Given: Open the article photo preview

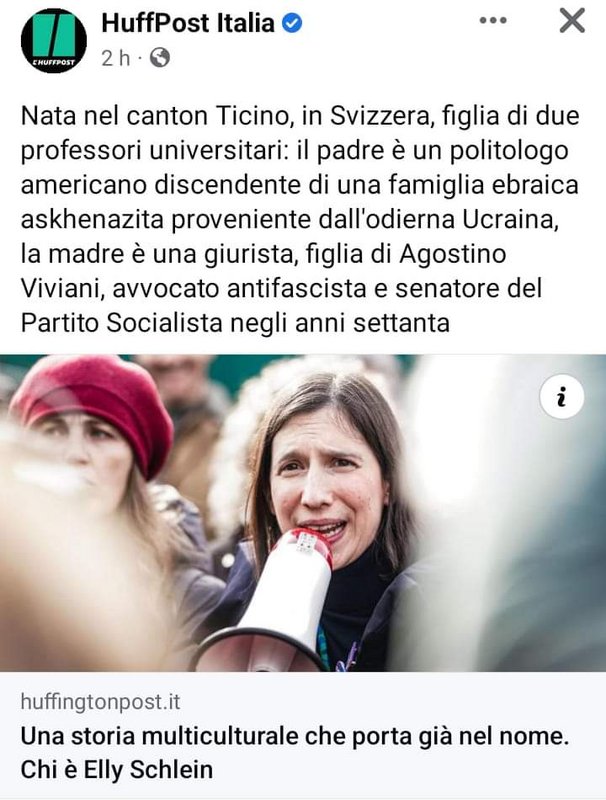Looking at the screenshot, I should coord(303,513).
